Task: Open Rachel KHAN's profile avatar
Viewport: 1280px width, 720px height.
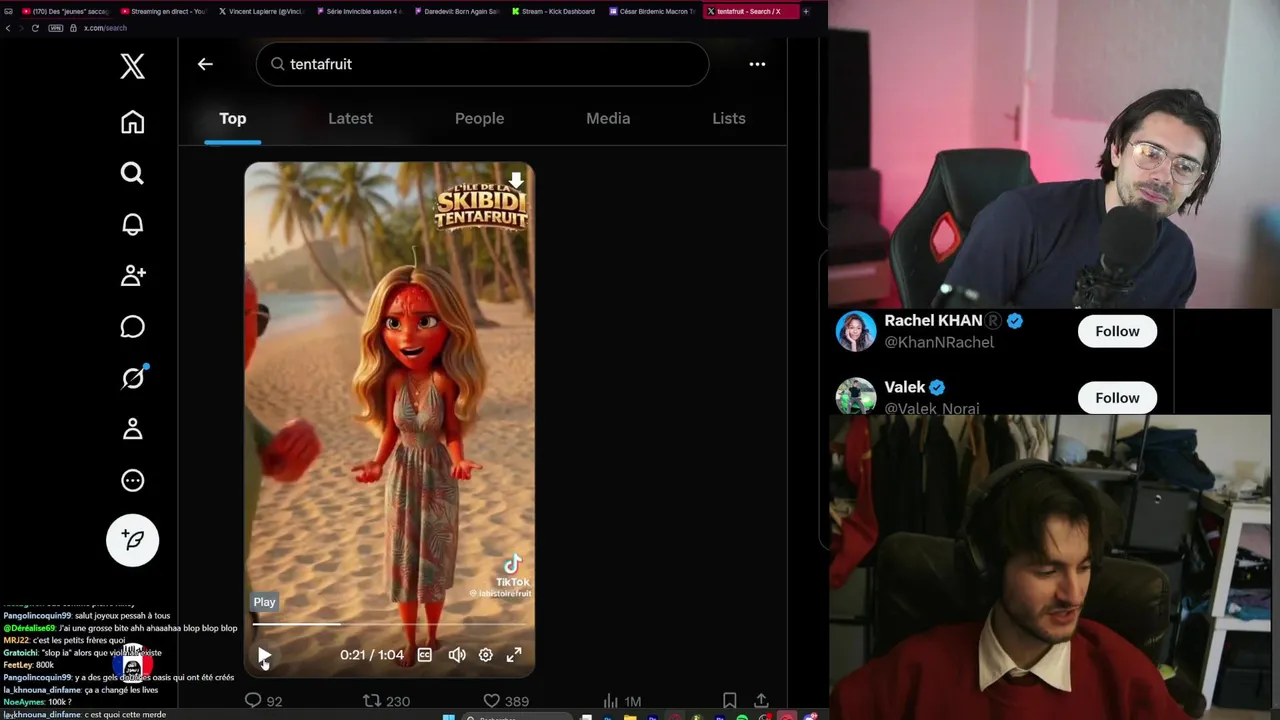Action: click(x=856, y=332)
